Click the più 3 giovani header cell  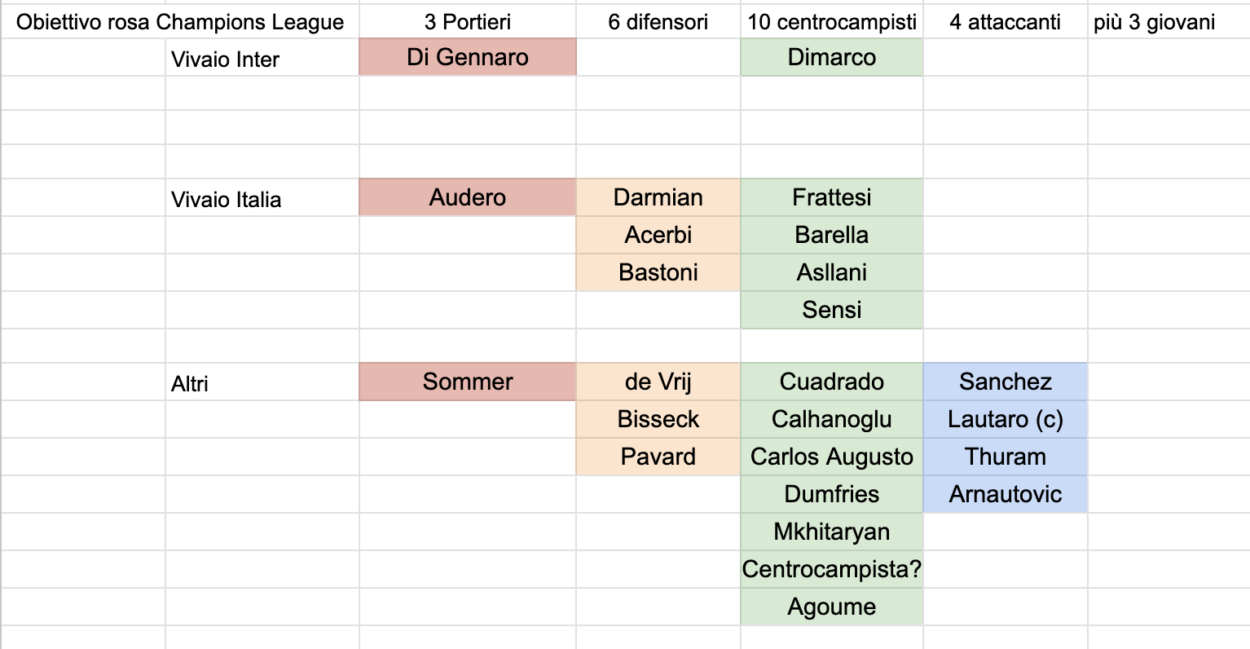coord(1155,21)
